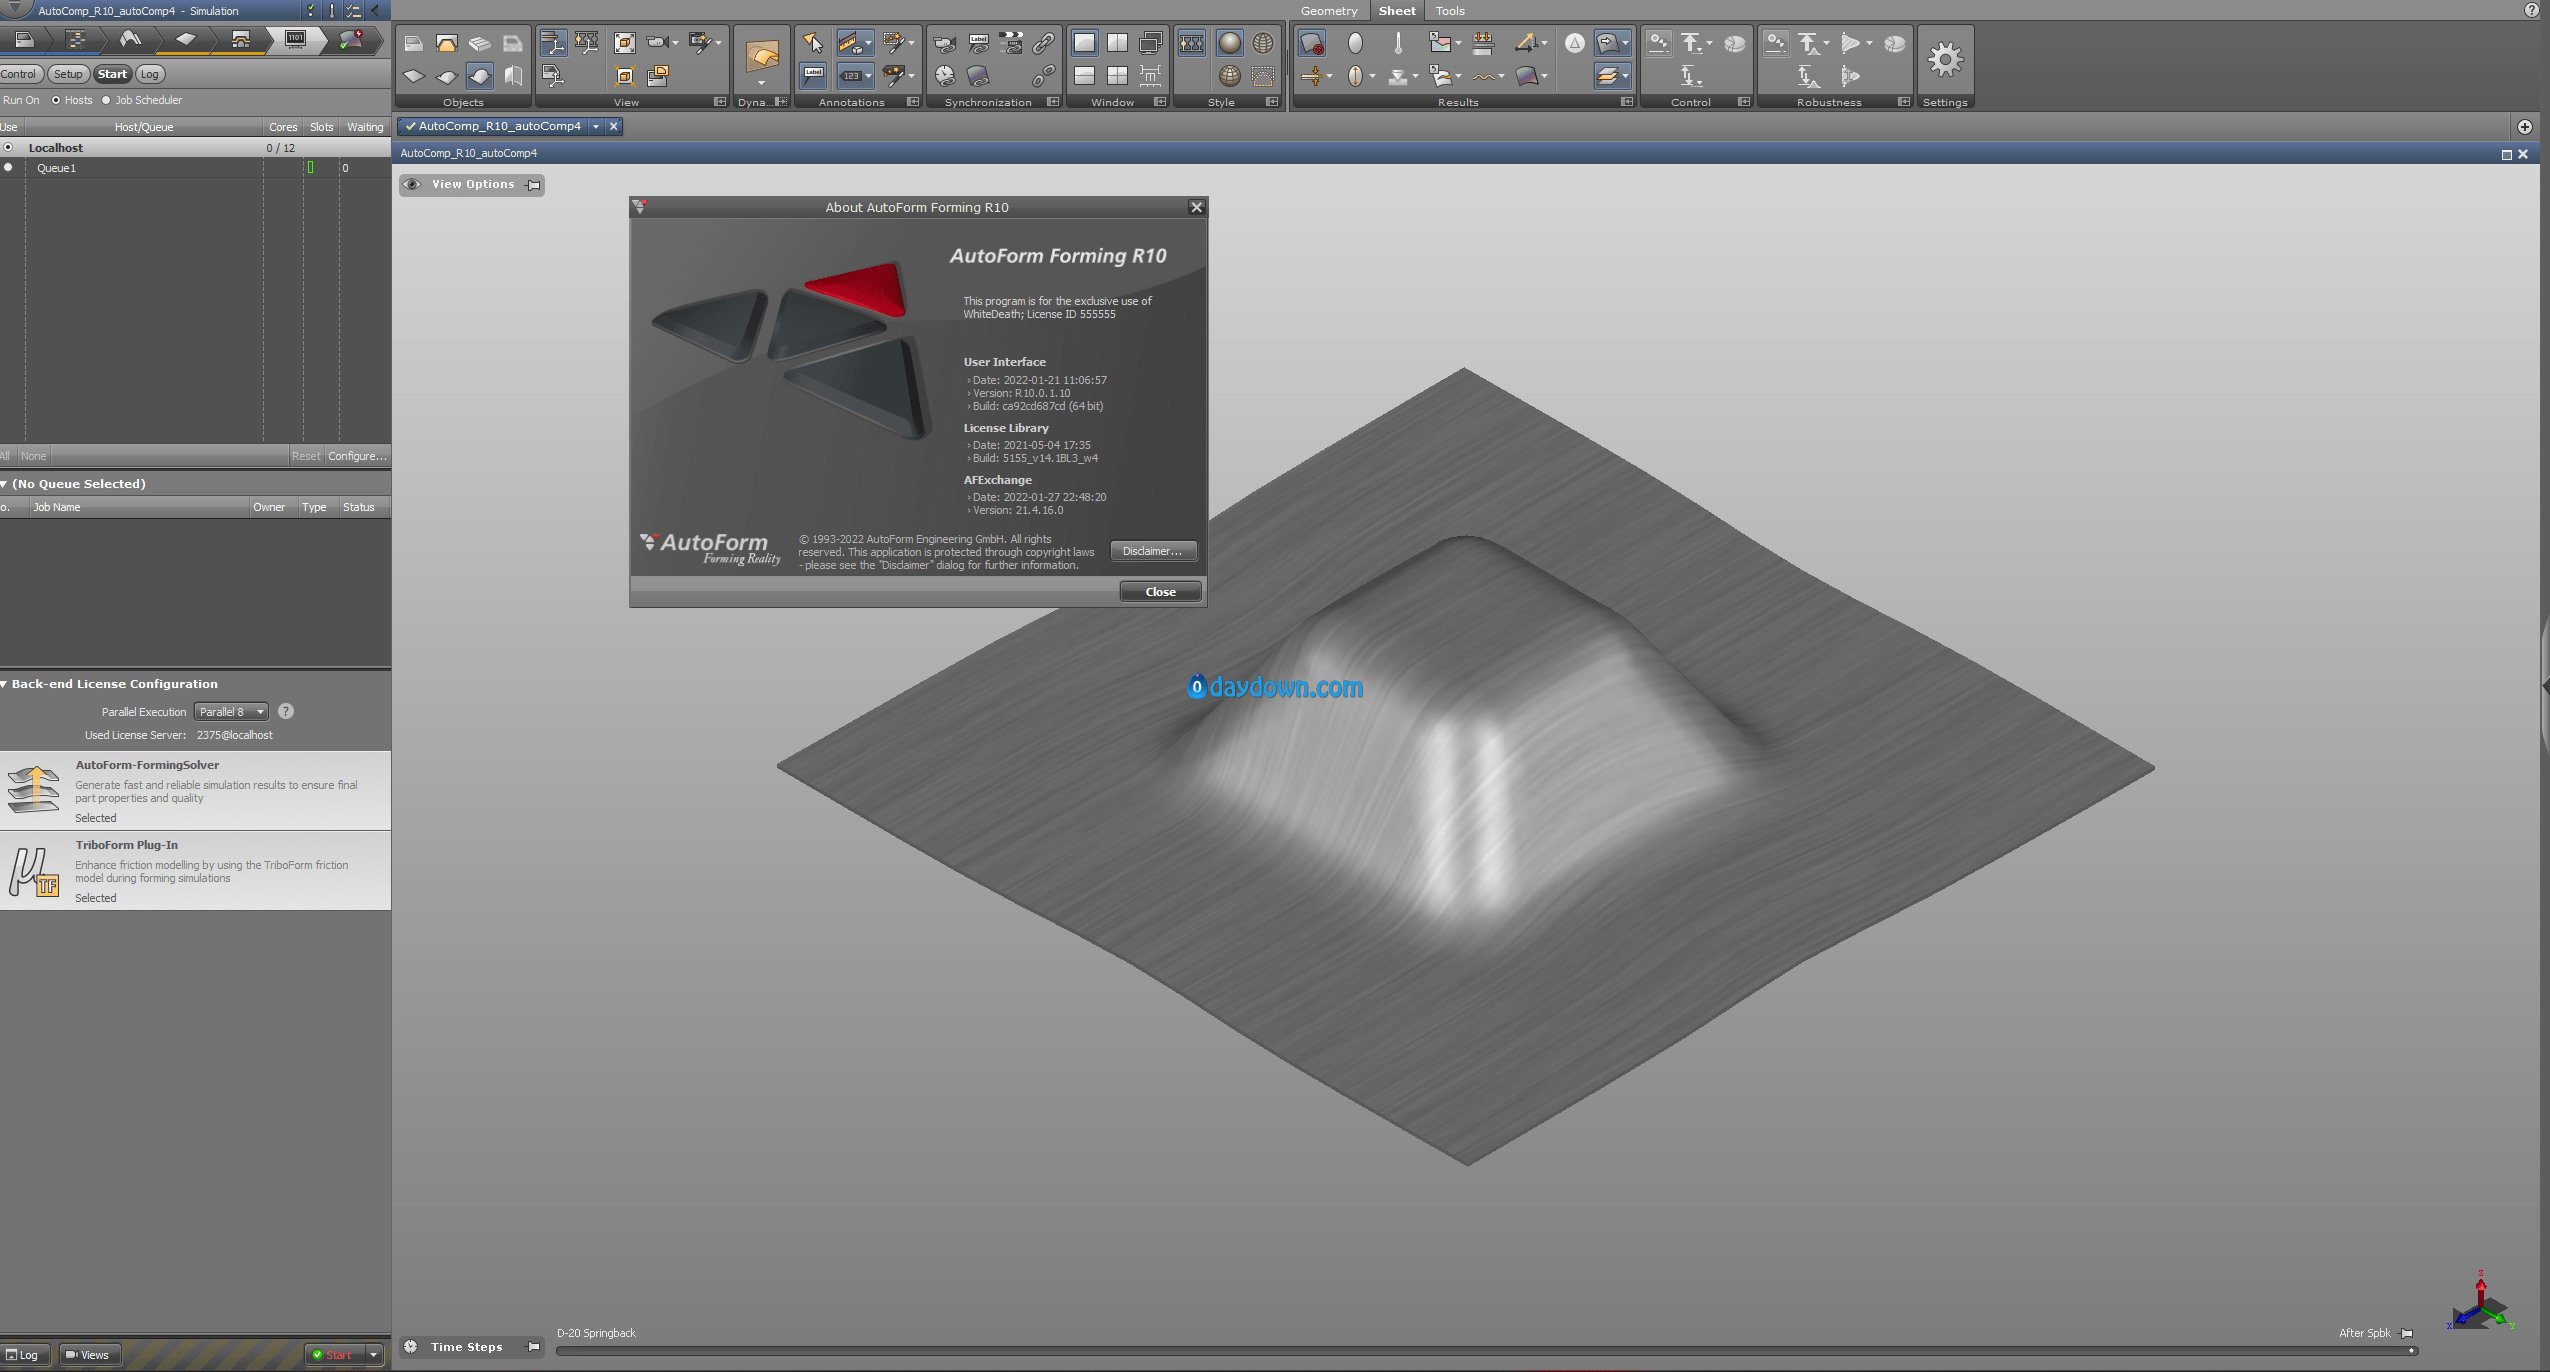Click the Dynamic section surface icon
2550x1372 pixels.
pos(762,56)
